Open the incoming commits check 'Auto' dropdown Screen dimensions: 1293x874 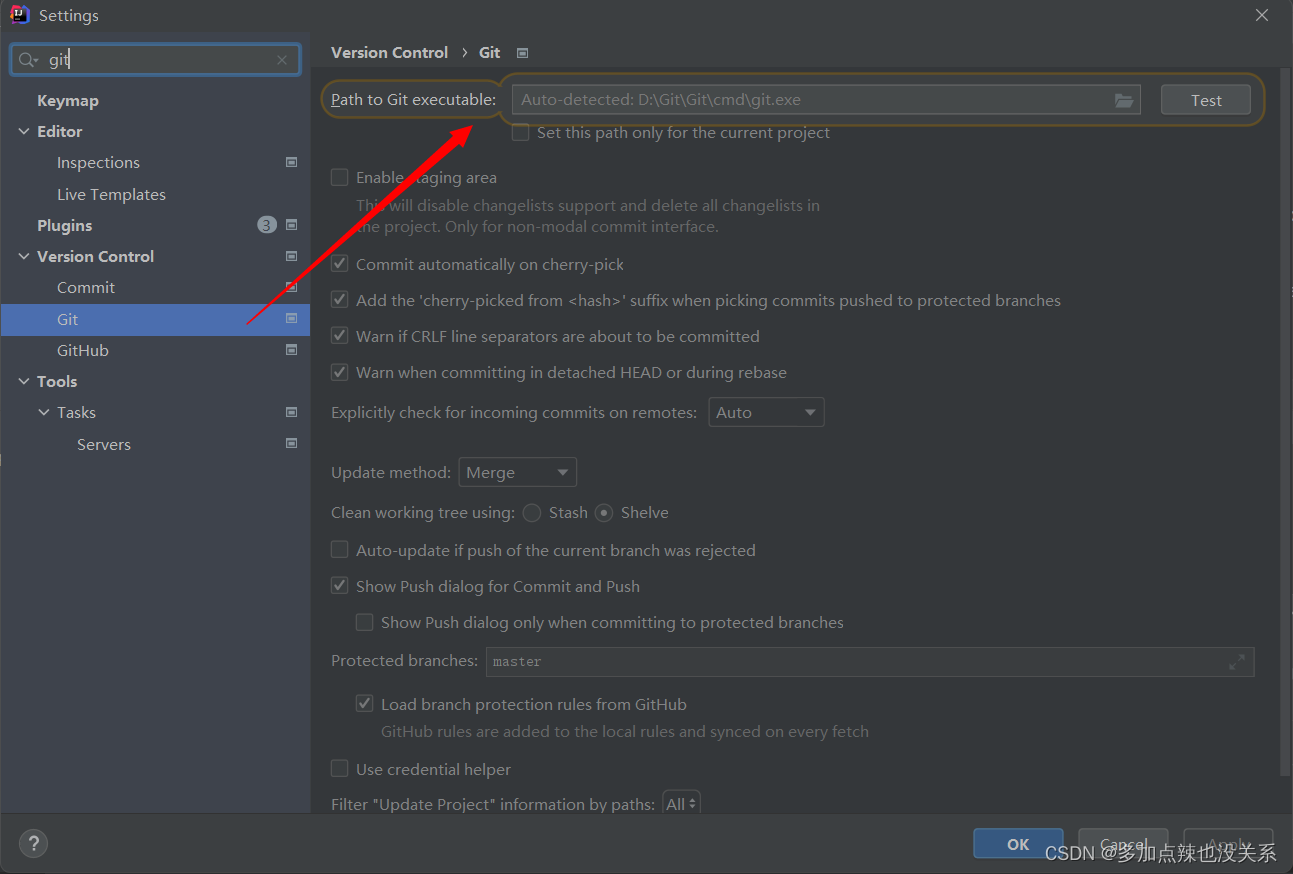[x=766, y=412]
